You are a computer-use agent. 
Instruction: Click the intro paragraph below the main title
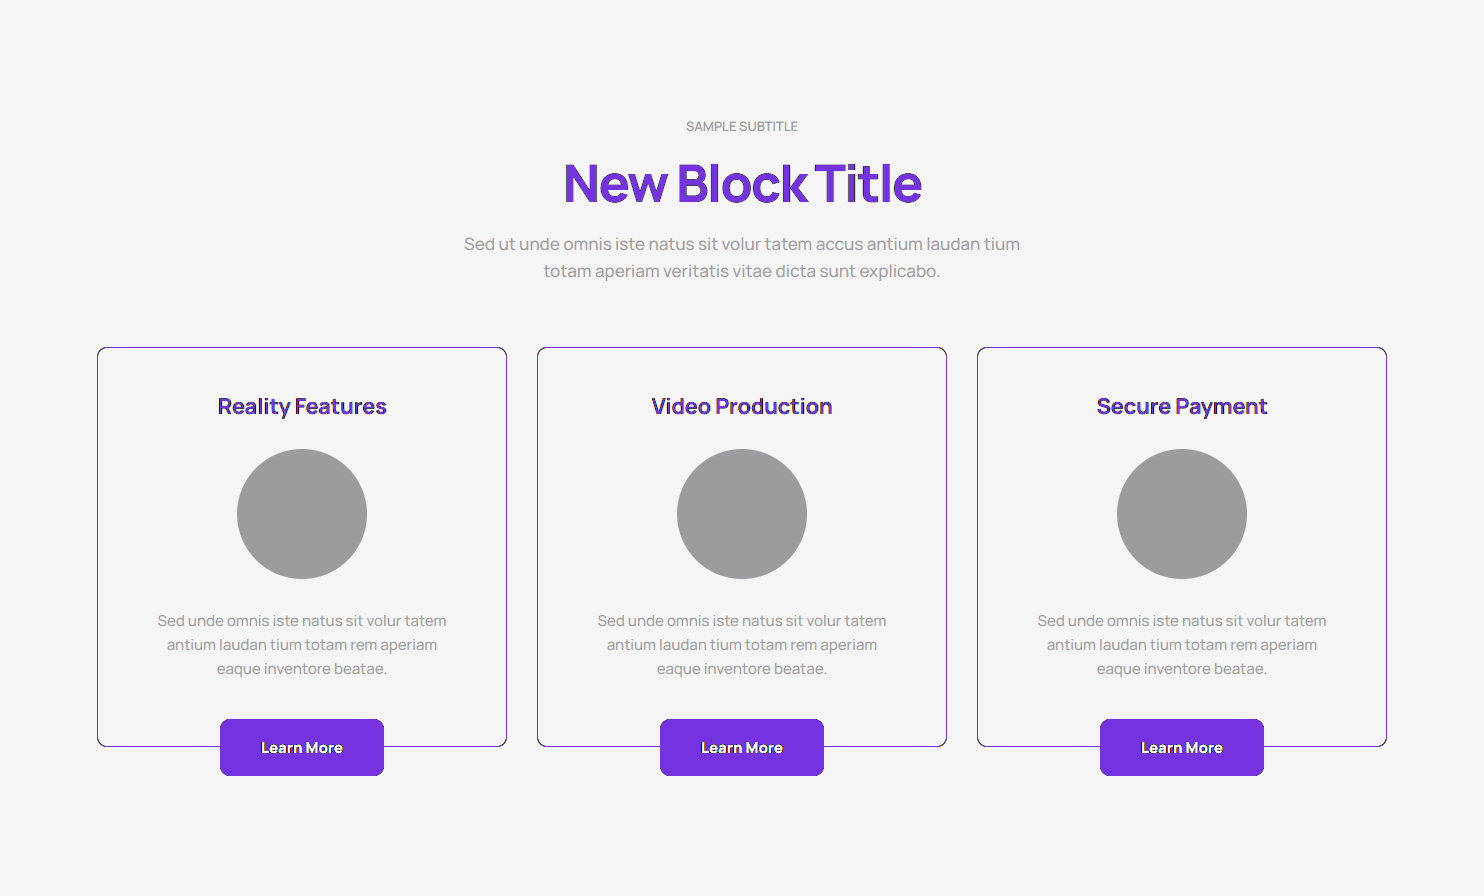[x=742, y=257]
